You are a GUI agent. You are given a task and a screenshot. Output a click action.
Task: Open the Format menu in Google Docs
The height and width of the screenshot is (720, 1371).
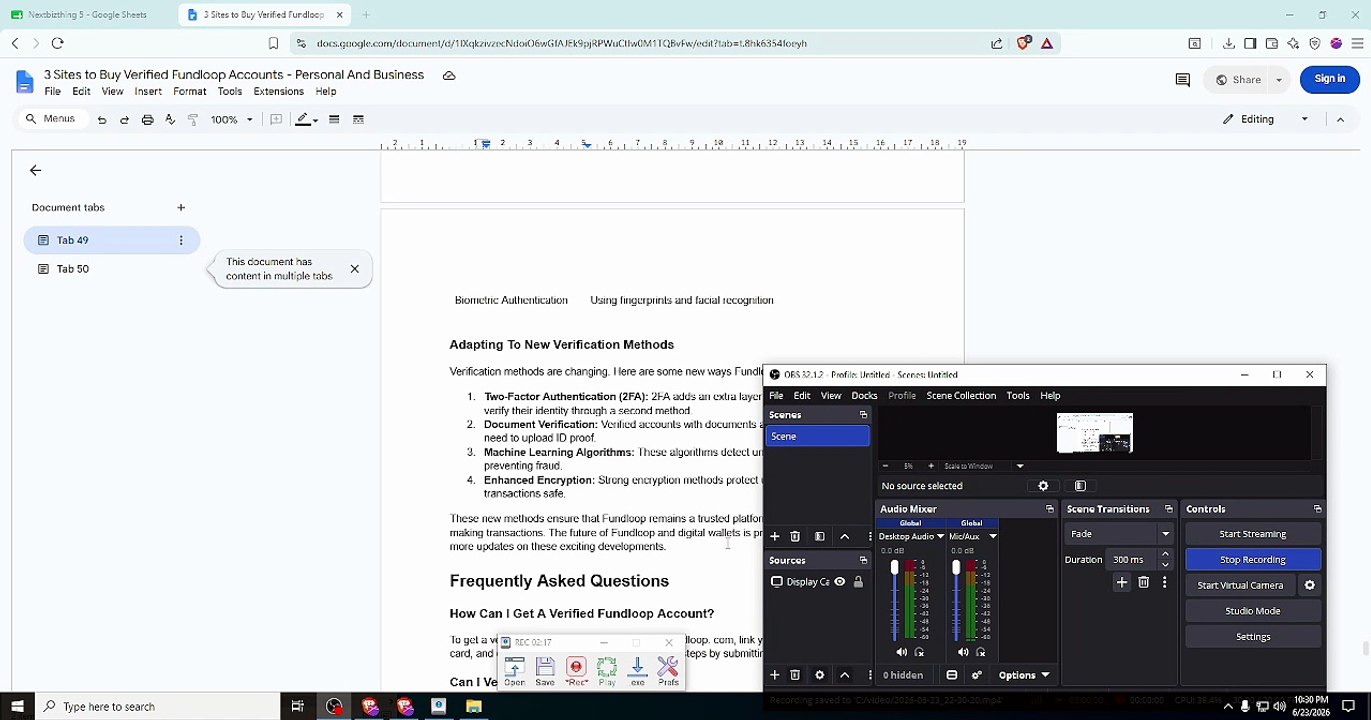(189, 92)
